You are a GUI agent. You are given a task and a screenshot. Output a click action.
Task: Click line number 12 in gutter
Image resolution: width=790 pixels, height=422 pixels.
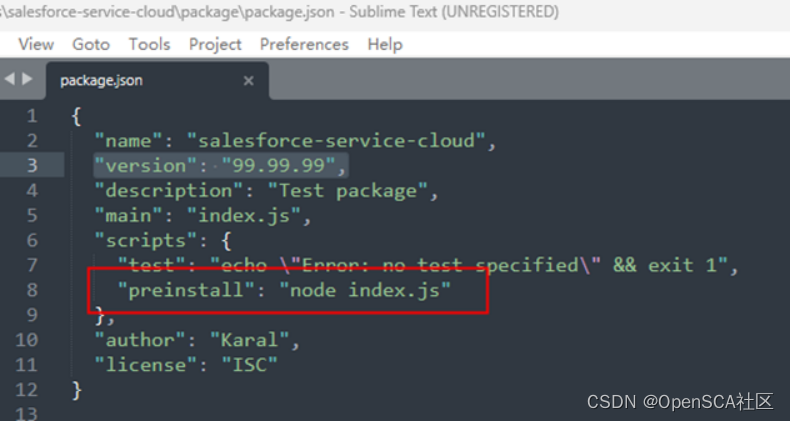pyautogui.click(x=27, y=390)
